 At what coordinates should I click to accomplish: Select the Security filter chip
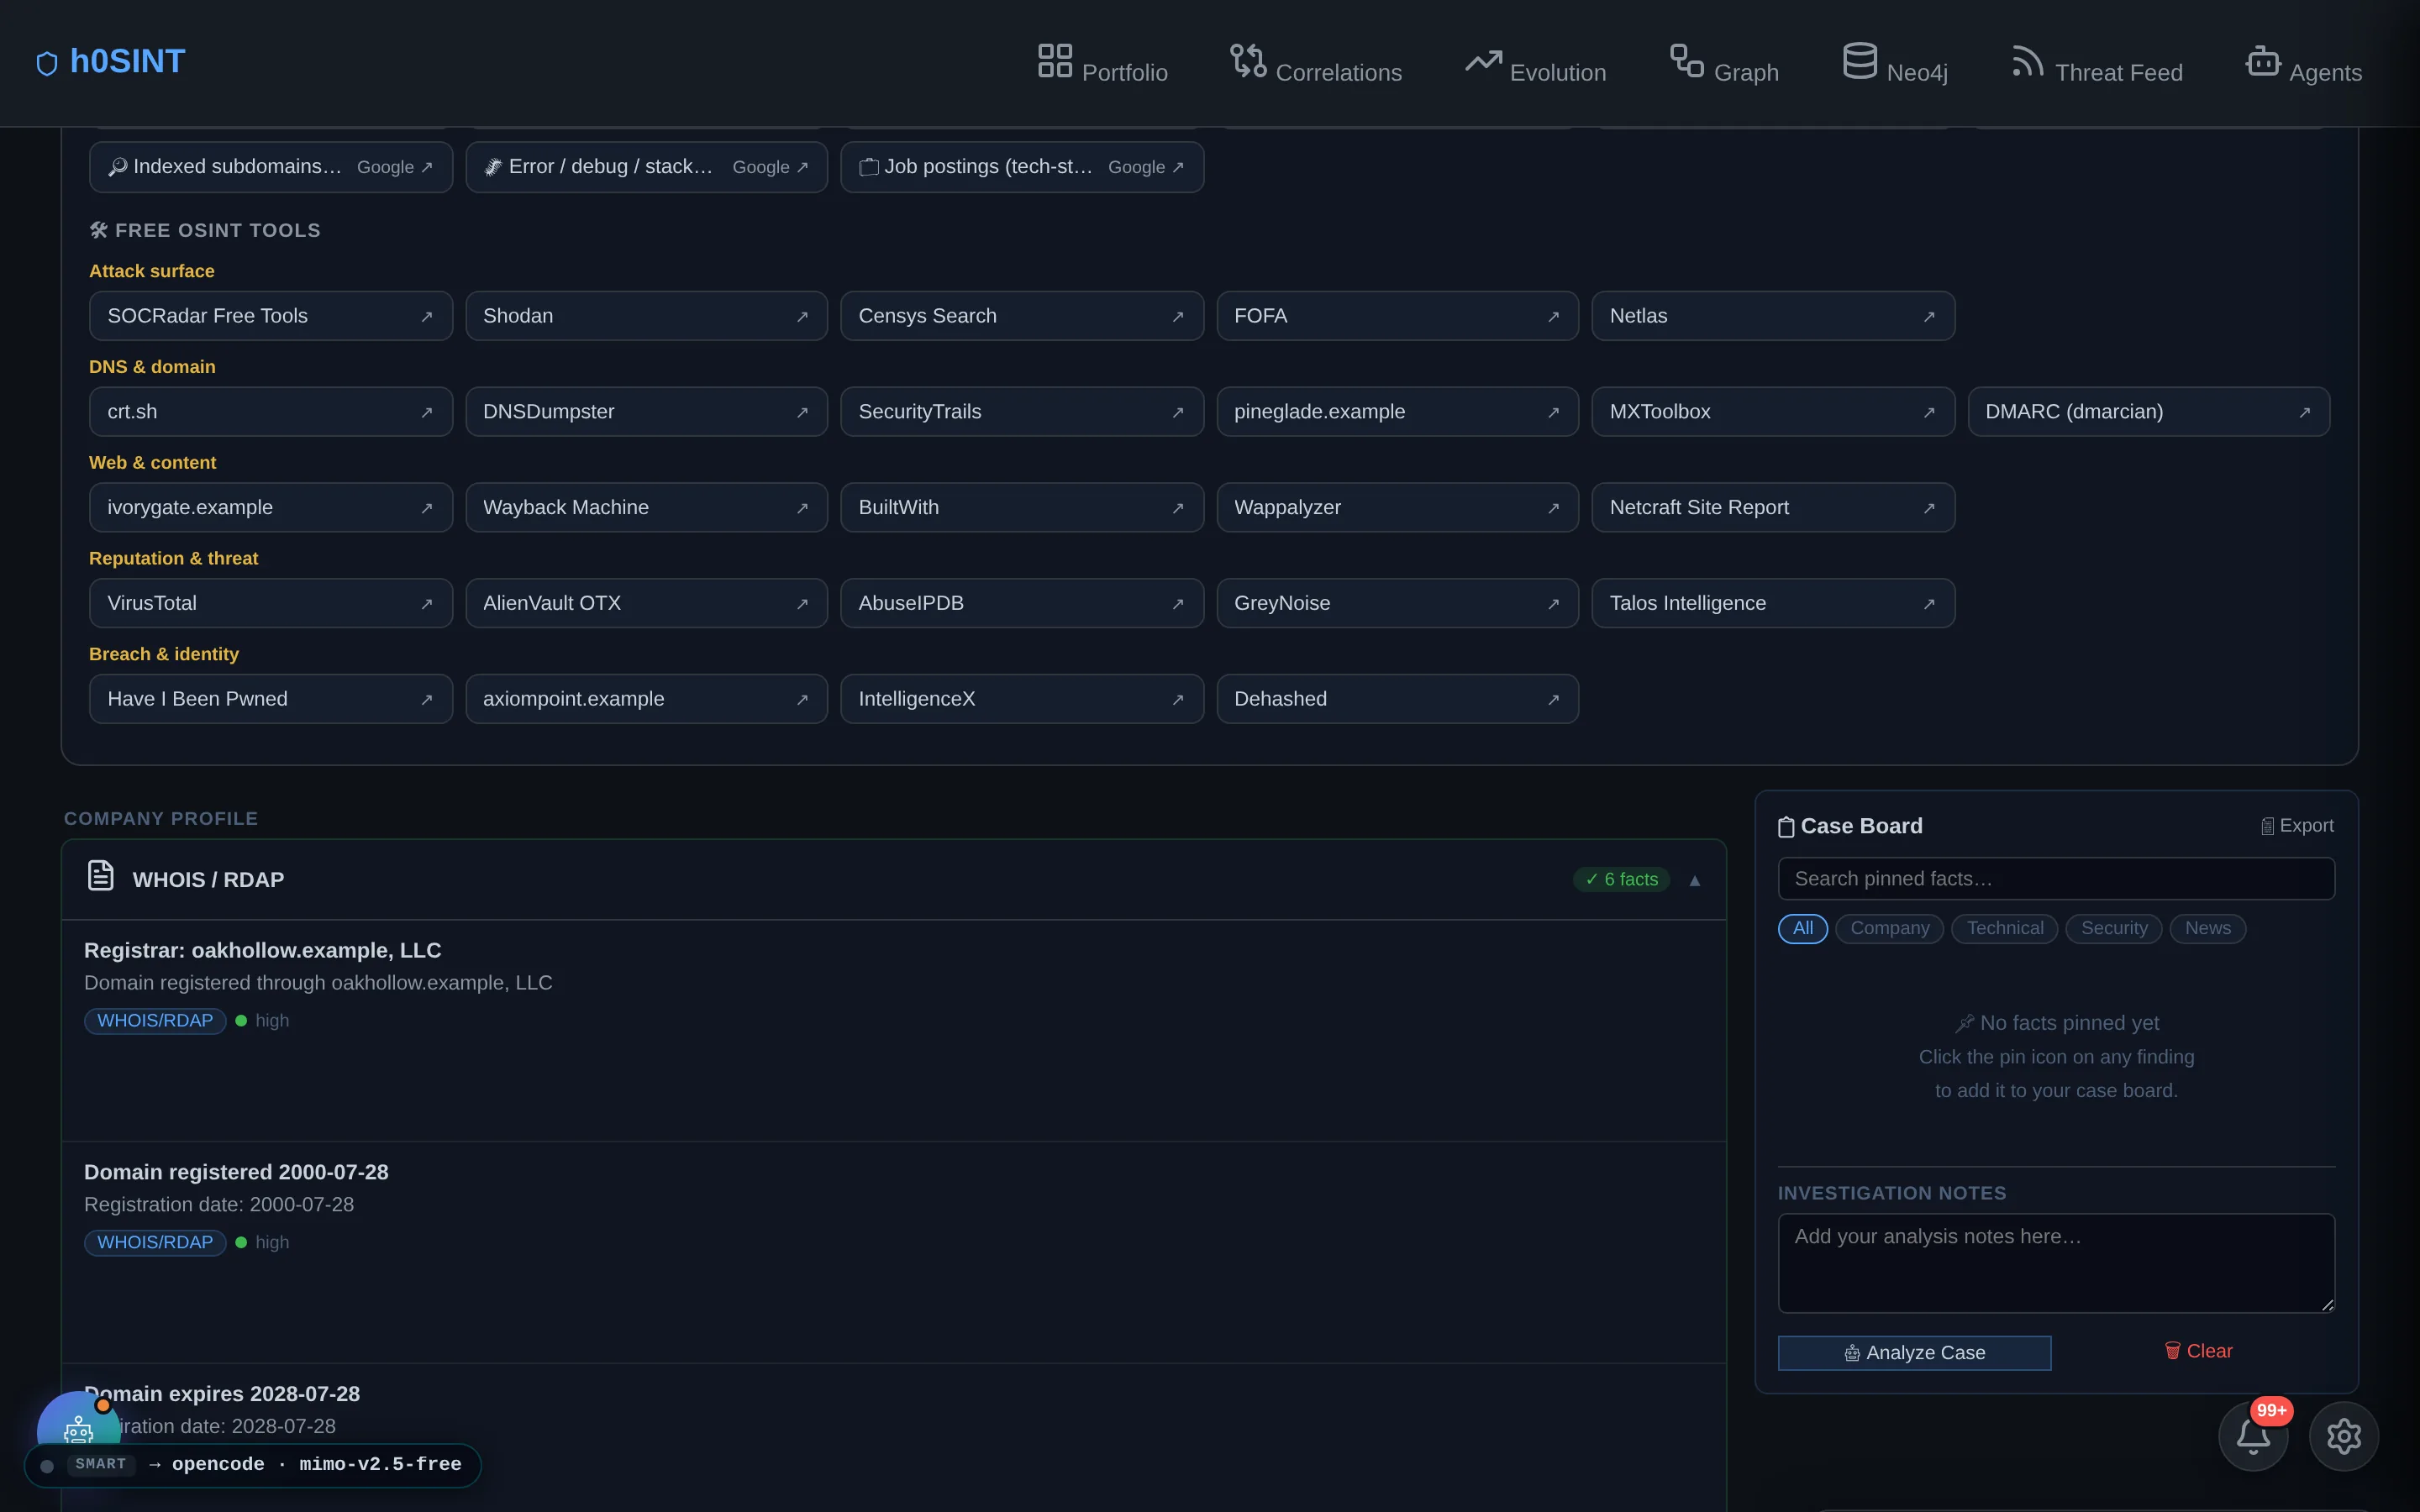(x=2113, y=928)
